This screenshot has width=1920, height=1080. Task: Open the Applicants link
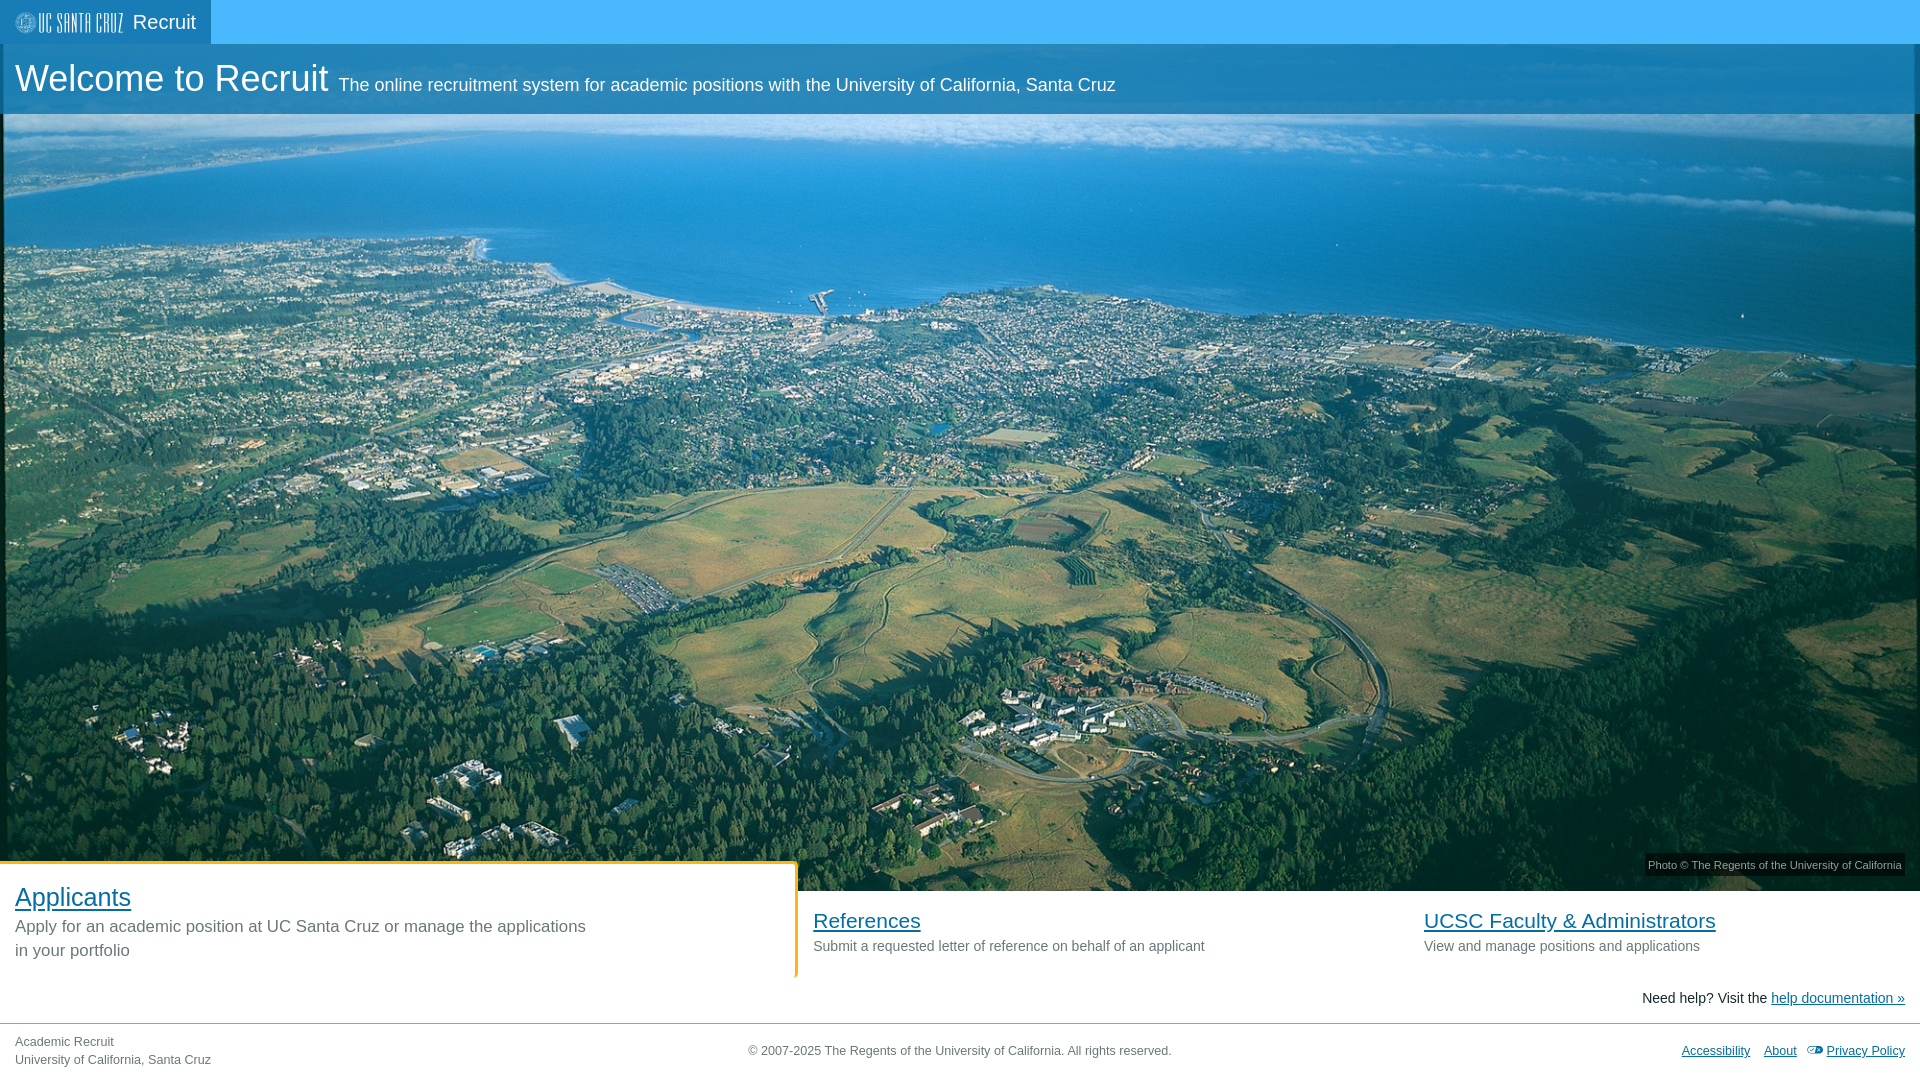tap(73, 897)
